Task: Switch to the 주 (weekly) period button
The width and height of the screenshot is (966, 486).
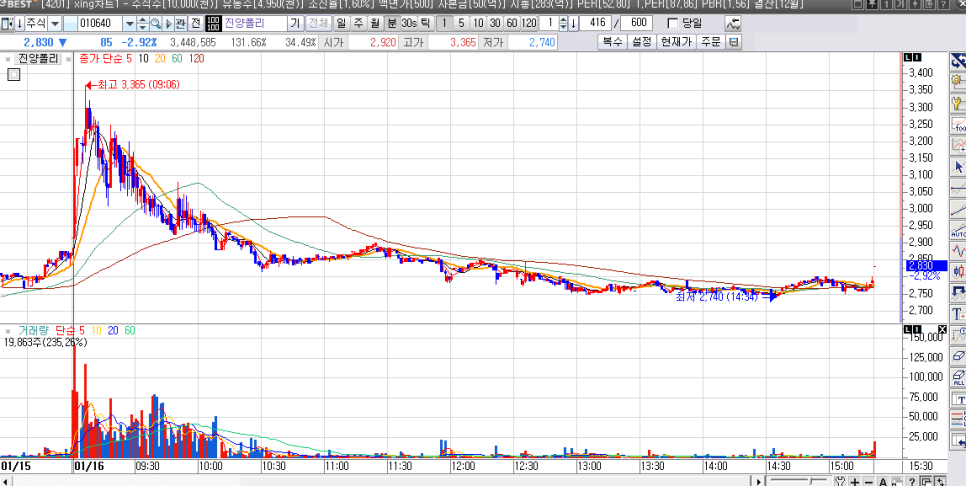Action: pos(358,24)
